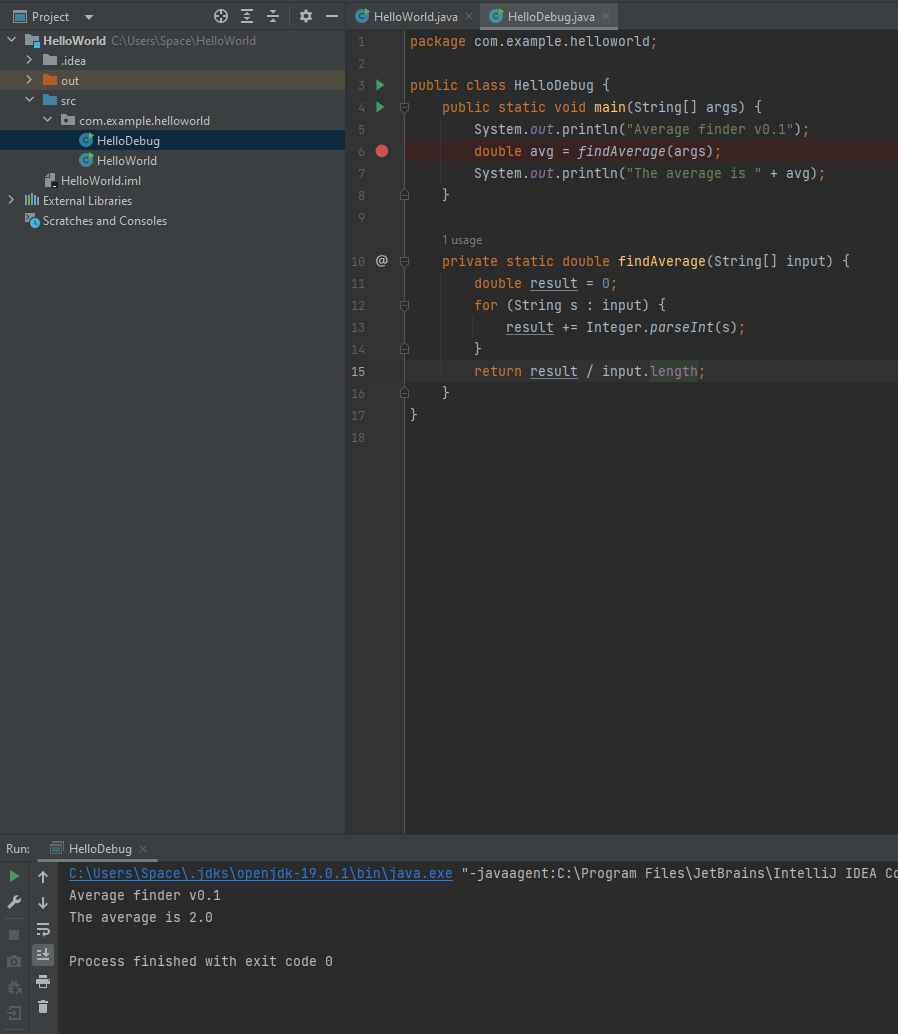Clear the console output with trash icon
This screenshot has height=1034, width=898.
pyautogui.click(x=42, y=1007)
